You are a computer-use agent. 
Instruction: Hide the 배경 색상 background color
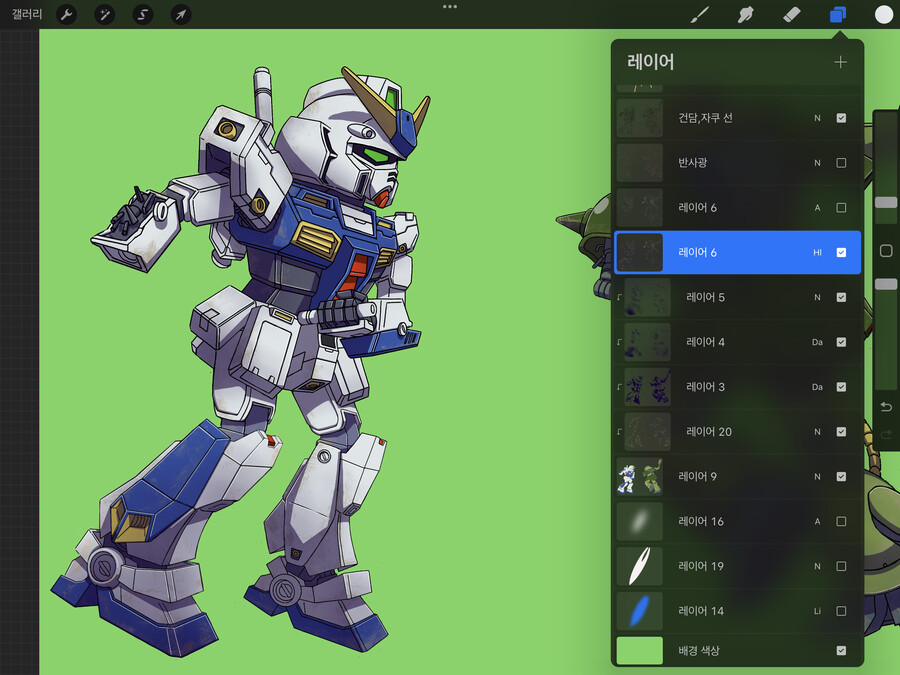(841, 650)
